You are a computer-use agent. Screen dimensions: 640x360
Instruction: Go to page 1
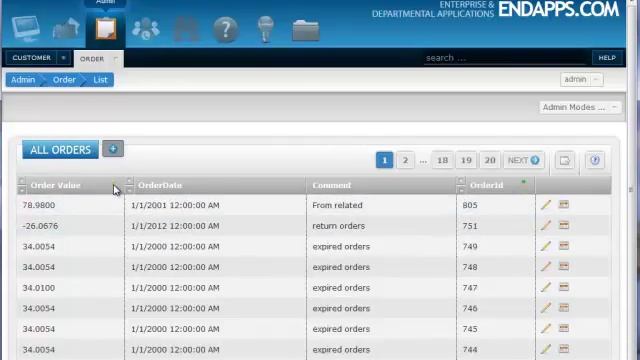(x=384, y=160)
